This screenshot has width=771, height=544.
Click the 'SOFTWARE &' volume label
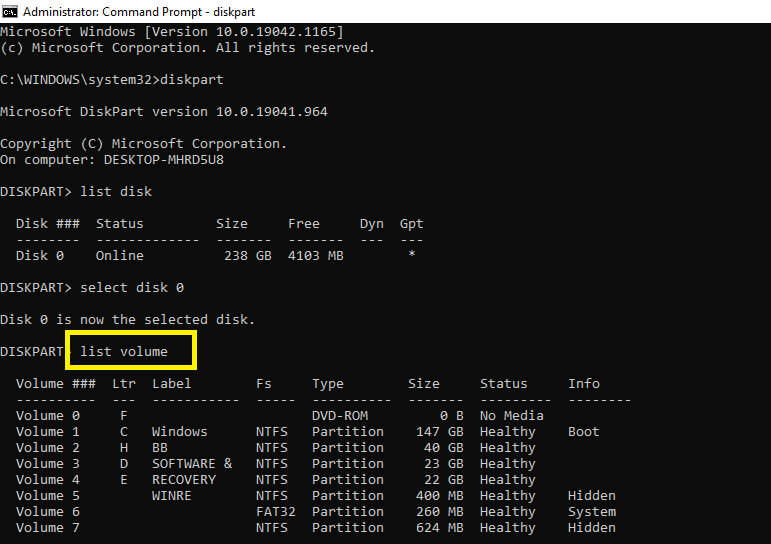pyautogui.click(x=192, y=464)
